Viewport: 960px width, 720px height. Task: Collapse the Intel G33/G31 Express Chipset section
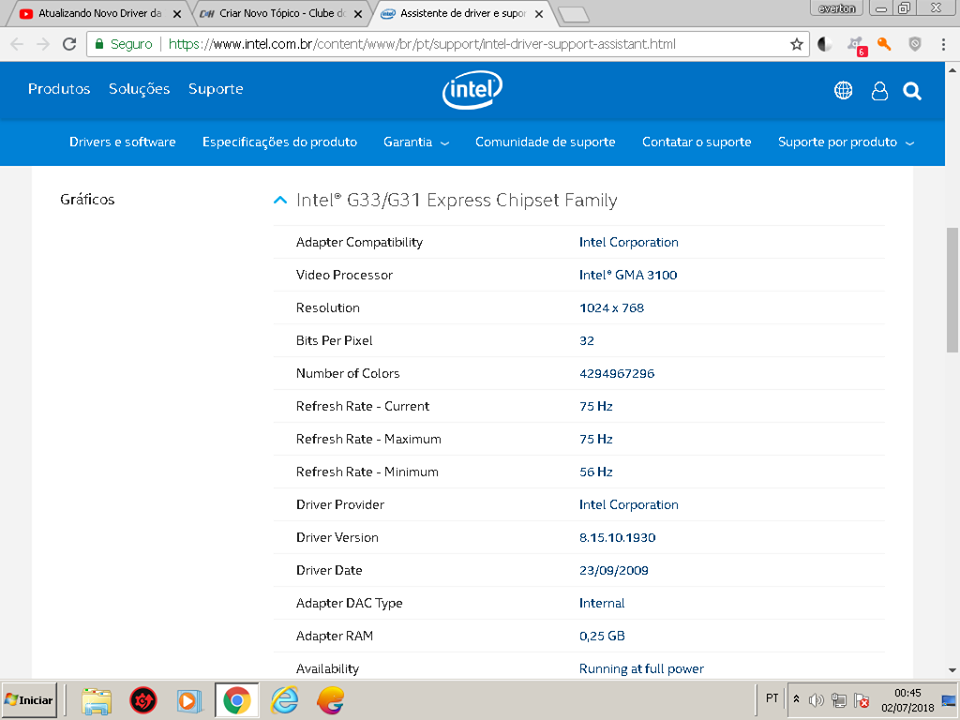click(x=280, y=200)
